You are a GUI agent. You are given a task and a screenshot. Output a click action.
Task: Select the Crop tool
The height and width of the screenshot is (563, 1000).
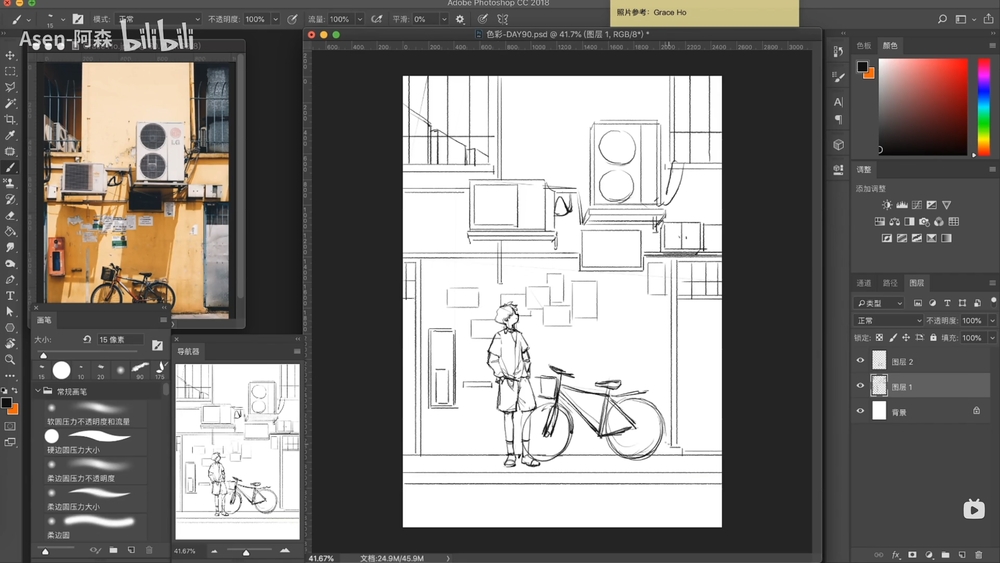pyautogui.click(x=10, y=119)
